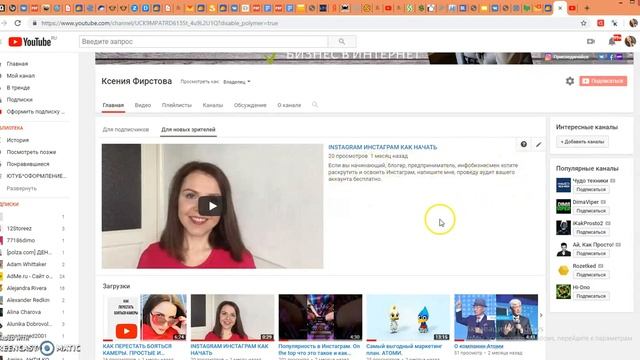Expand the Владелец view-as dropdown
The width and height of the screenshot is (640, 360).
(x=237, y=82)
